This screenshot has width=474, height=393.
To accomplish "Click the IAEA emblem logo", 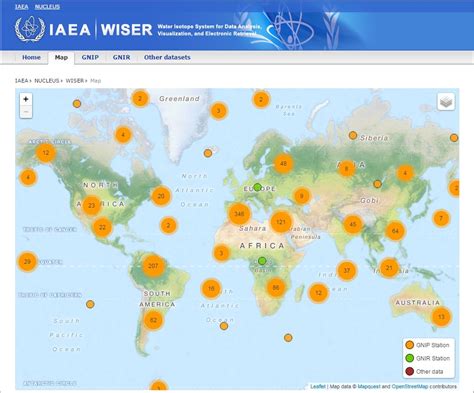I will [30, 29].
